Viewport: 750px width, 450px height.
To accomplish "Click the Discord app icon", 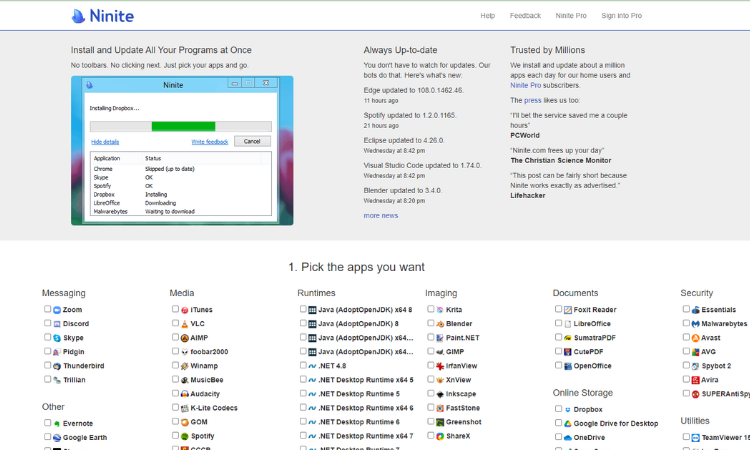I will 57,324.
